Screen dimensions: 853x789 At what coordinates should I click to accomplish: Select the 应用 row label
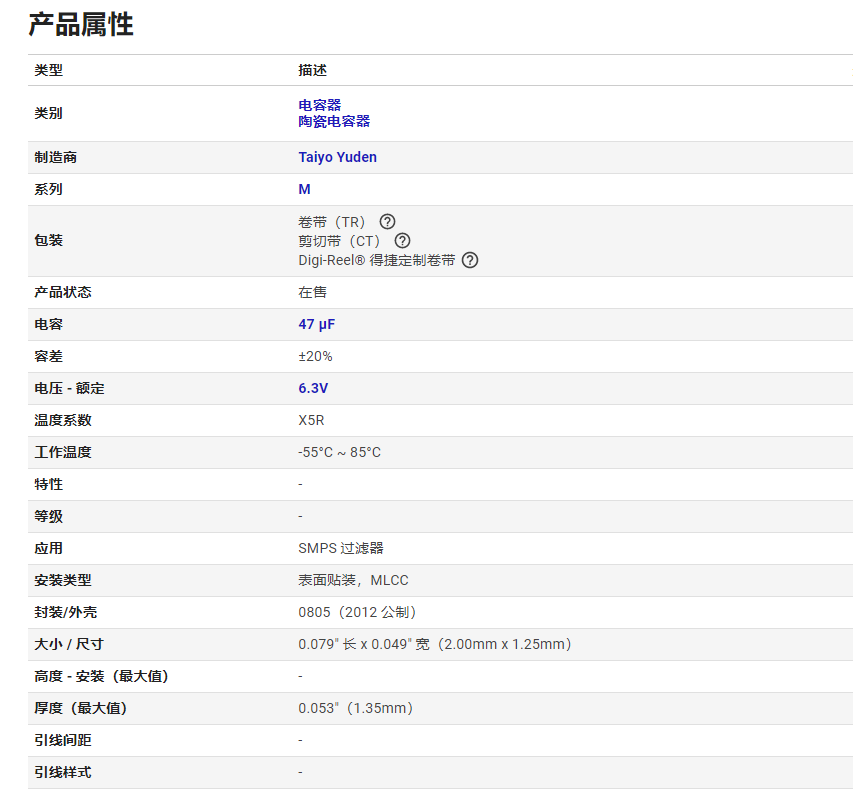(x=48, y=548)
